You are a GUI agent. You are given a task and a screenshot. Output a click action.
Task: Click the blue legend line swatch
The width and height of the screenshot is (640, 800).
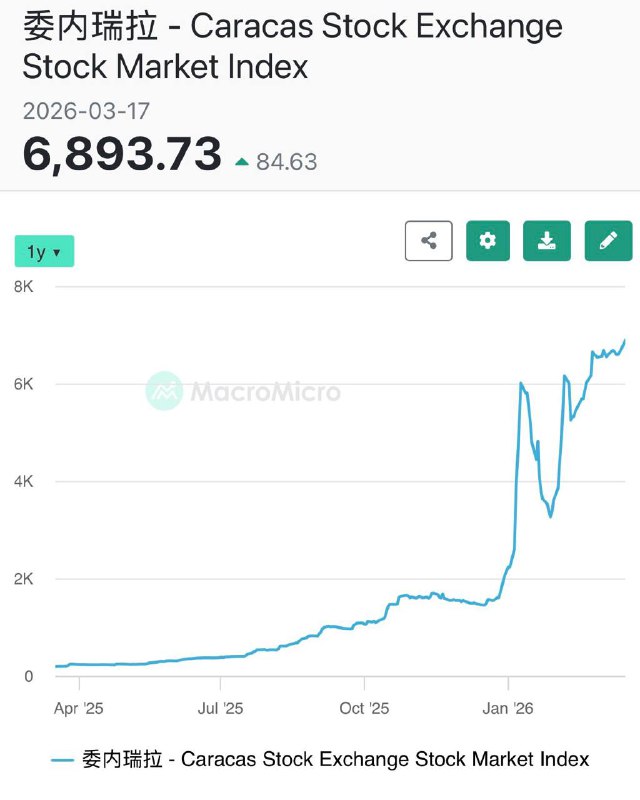pyautogui.click(x=63, y=760)
